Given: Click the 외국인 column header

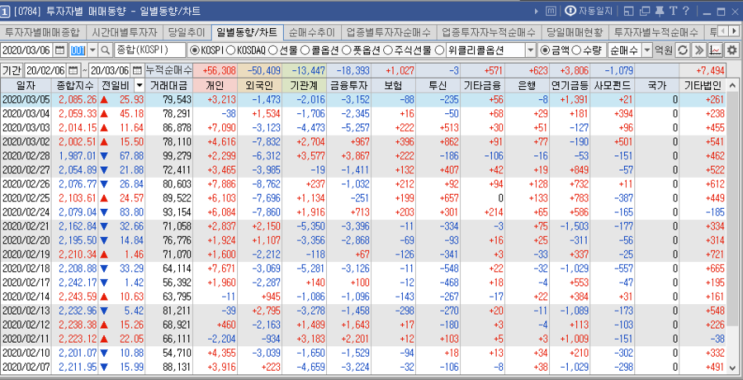Looking at the screenshot, I should (x=259, y=86).
